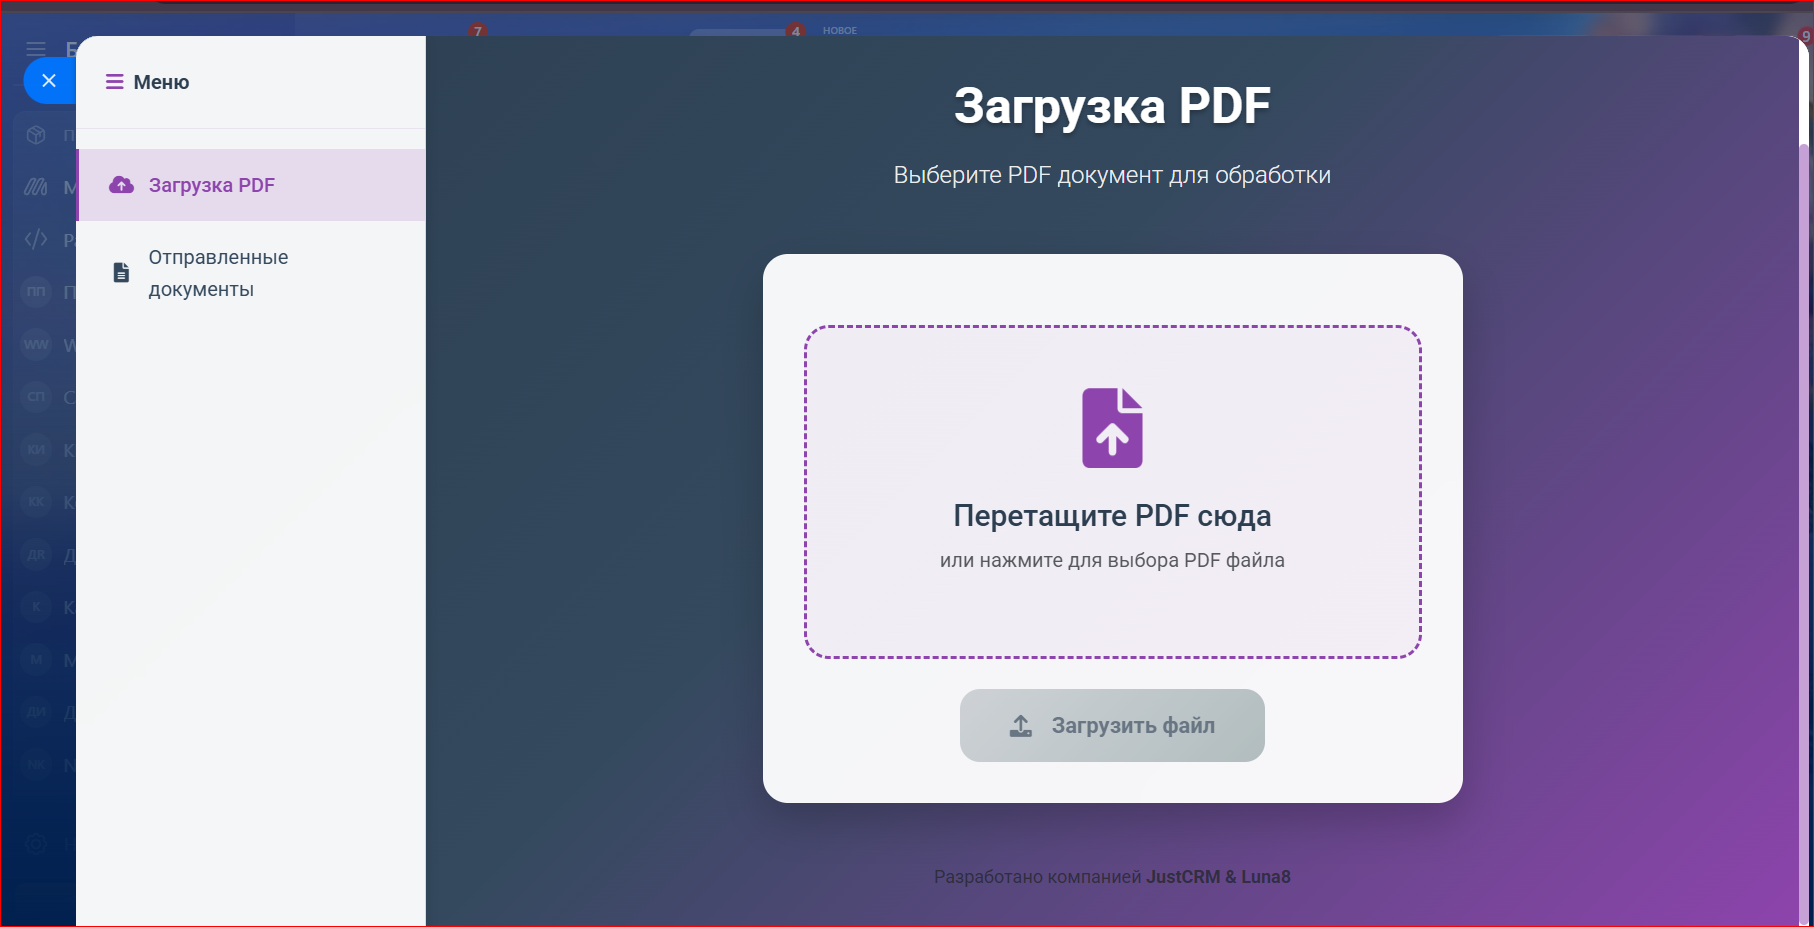Viewport: 1814px width, 927px height.
Task: Click the code brackets icon in background sidebar
Action: (x=36, y=239)
